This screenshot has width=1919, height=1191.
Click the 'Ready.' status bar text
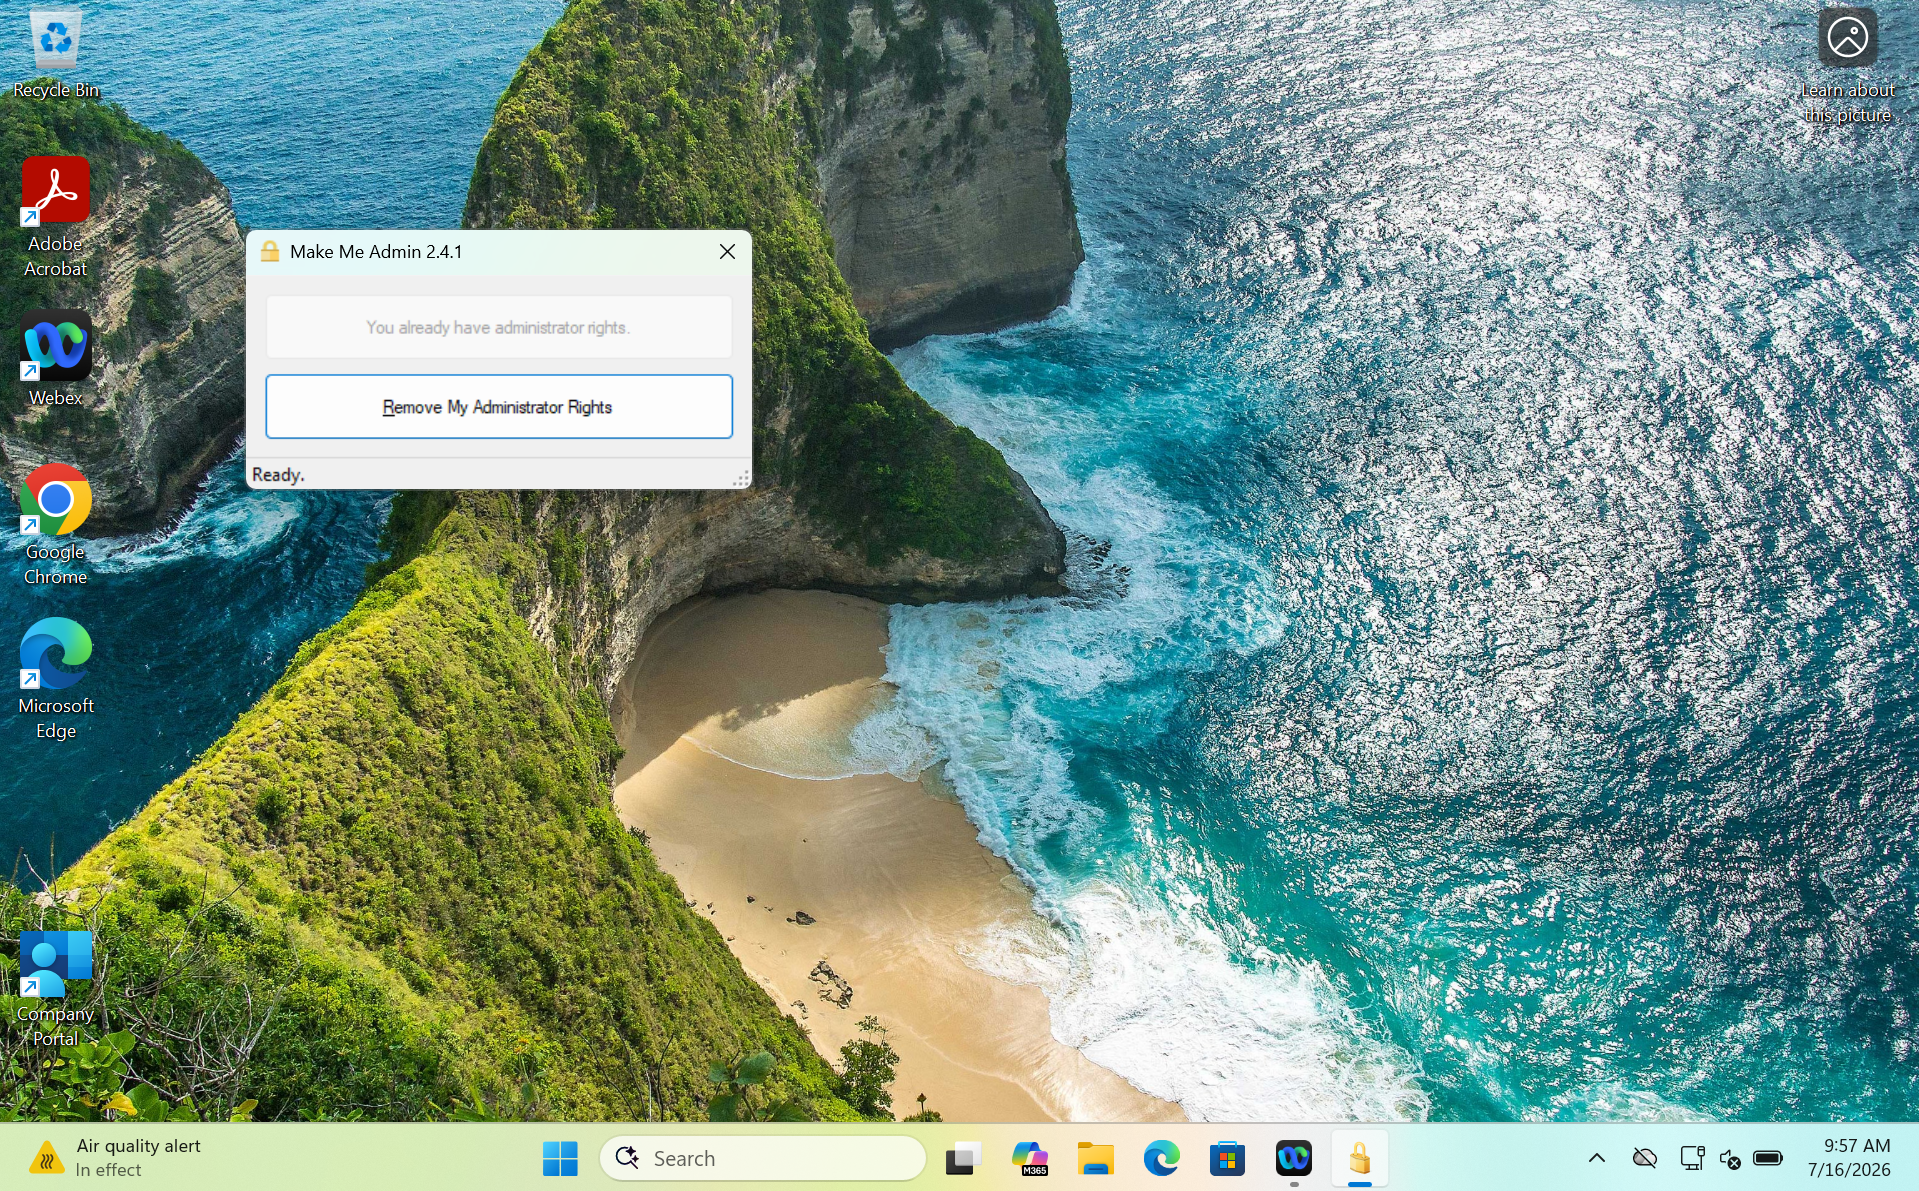278,474
